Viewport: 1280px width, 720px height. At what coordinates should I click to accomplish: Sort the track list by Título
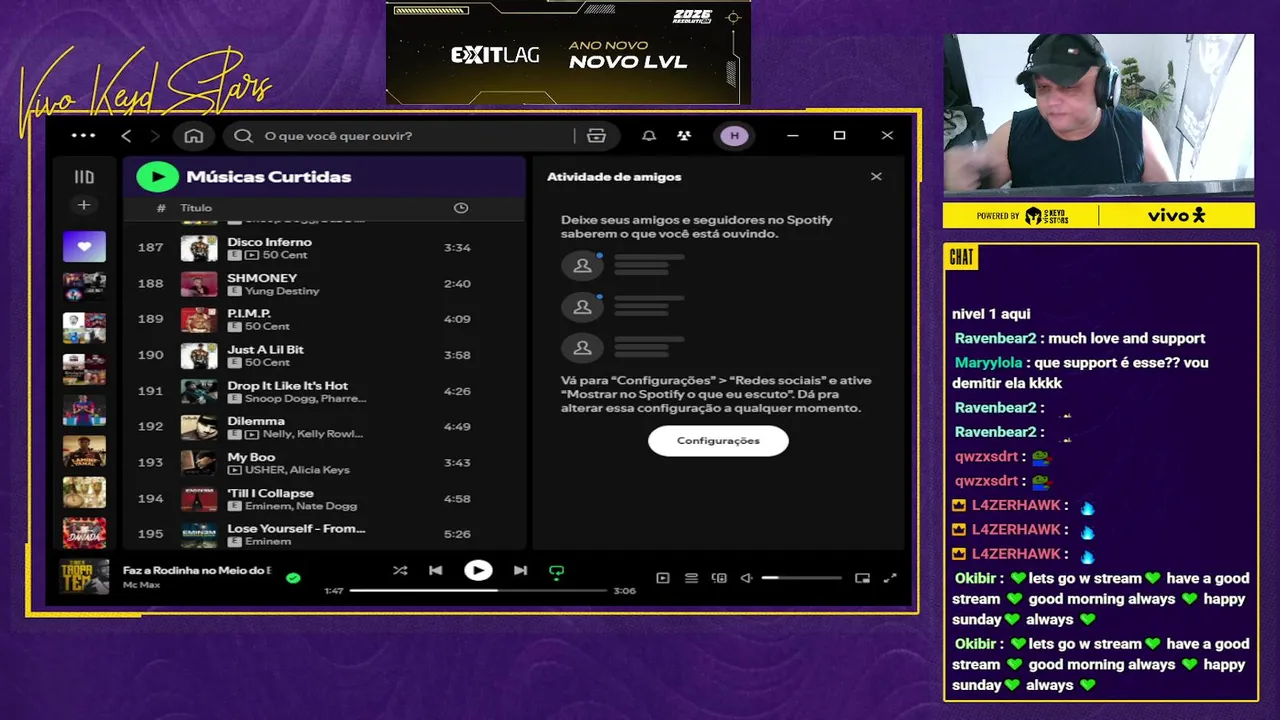[196, 208]
